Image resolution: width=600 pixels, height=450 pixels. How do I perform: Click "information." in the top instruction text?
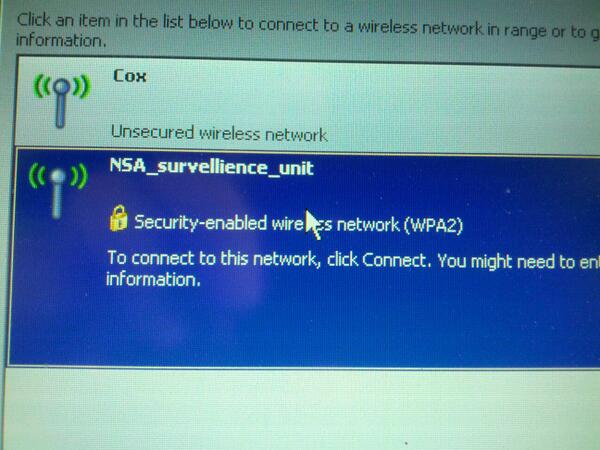tap(61, 40)
